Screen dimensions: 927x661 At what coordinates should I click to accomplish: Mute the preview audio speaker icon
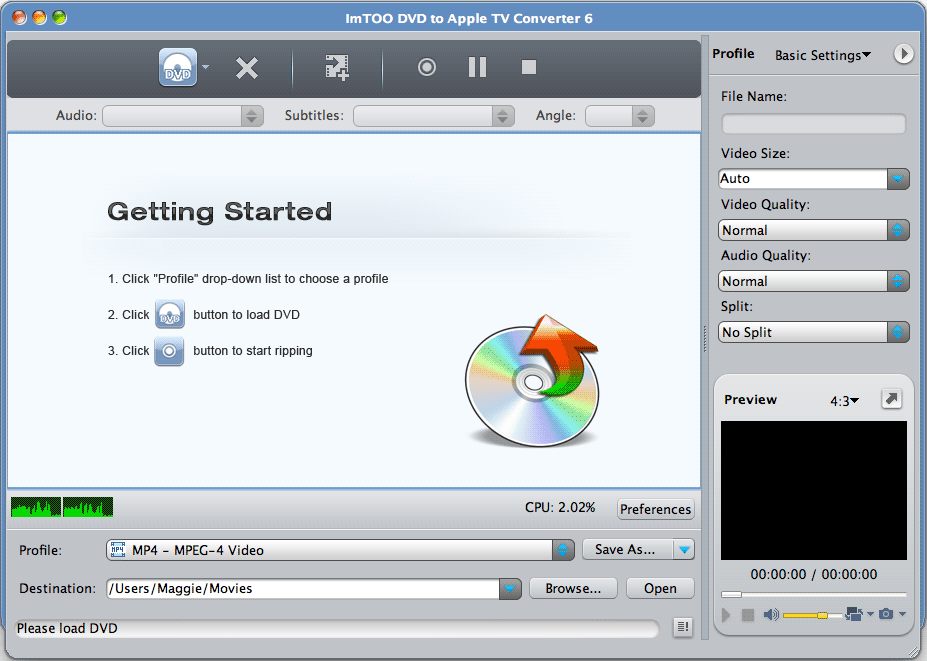coord(770,614)
